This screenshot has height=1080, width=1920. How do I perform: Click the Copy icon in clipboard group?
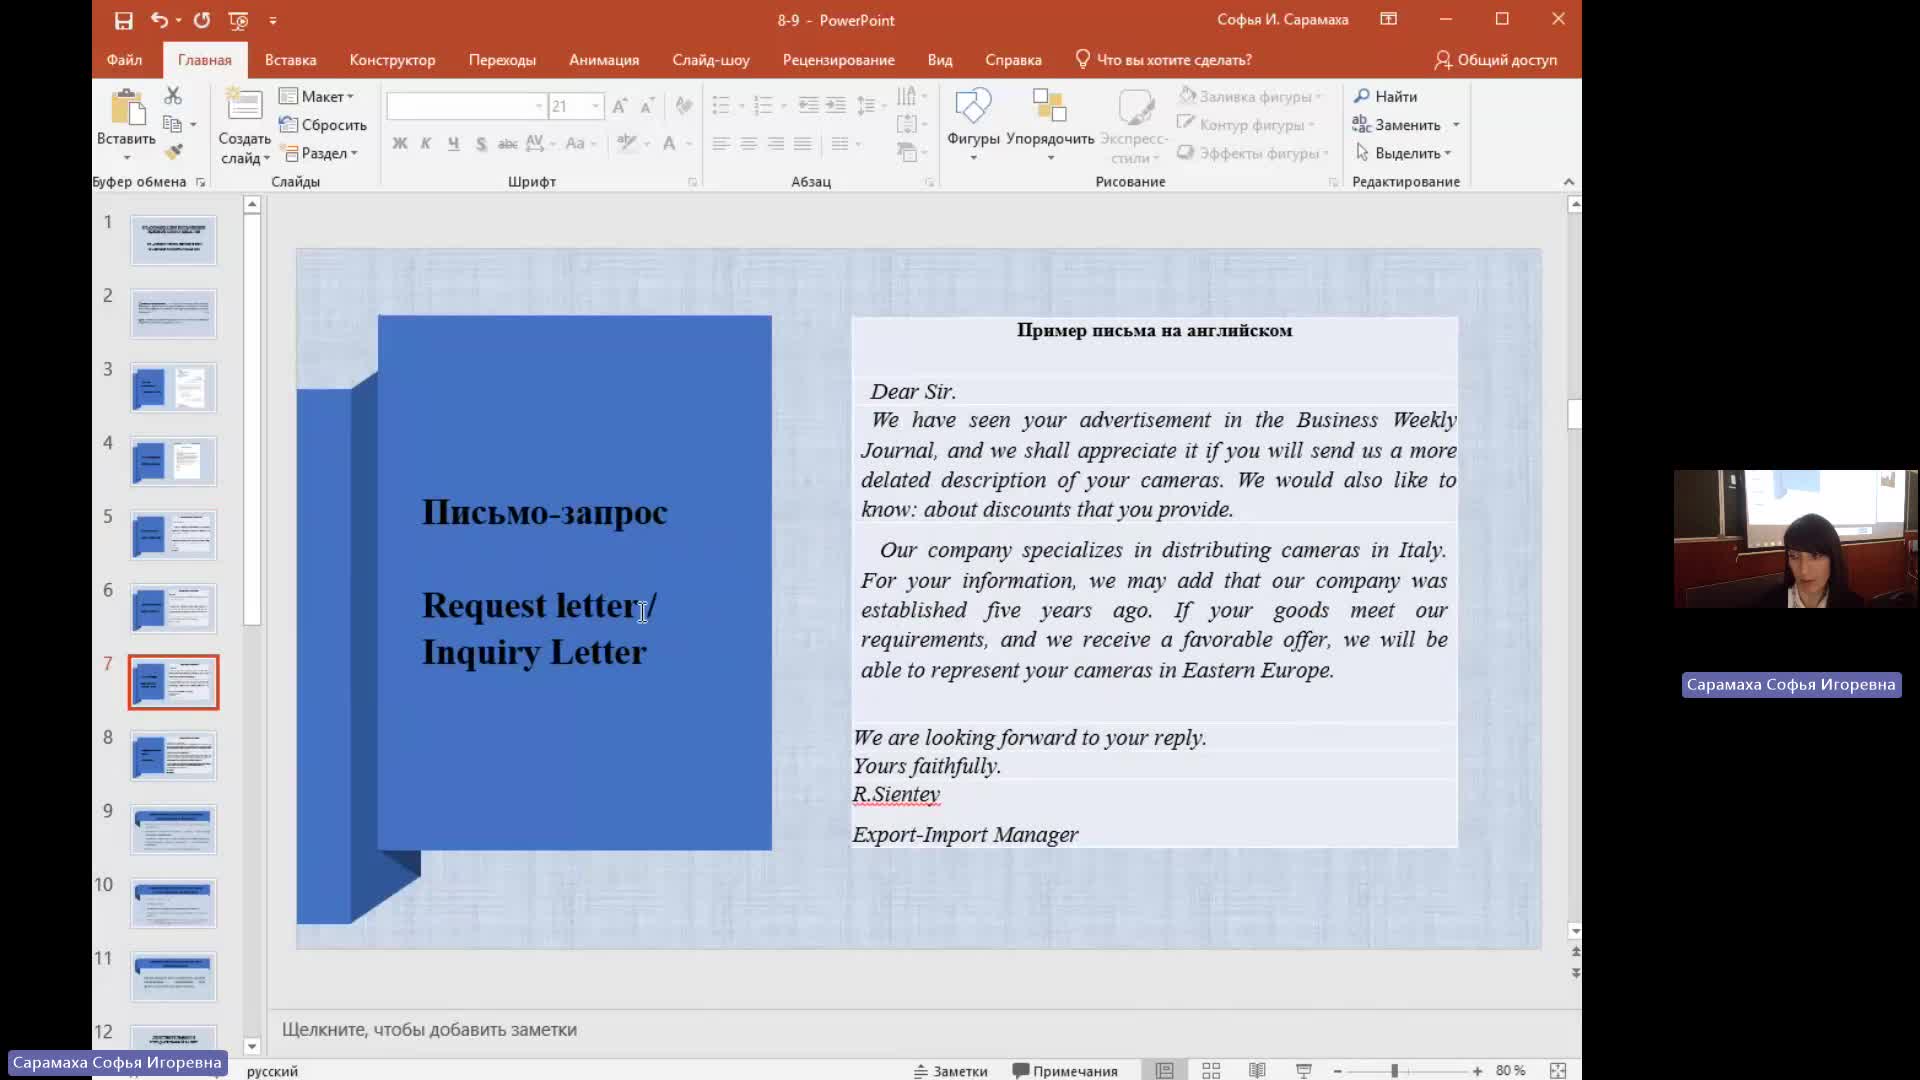tap(172, 124)
